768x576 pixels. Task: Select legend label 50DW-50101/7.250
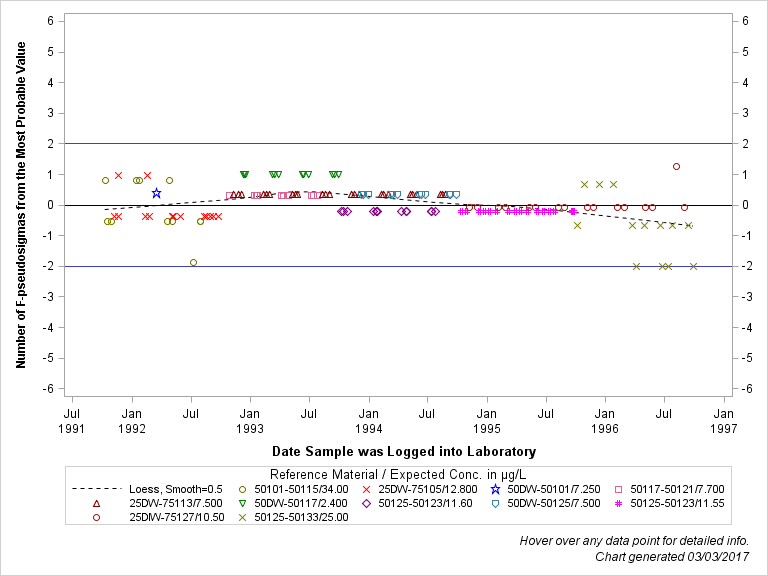coord(553,489)
